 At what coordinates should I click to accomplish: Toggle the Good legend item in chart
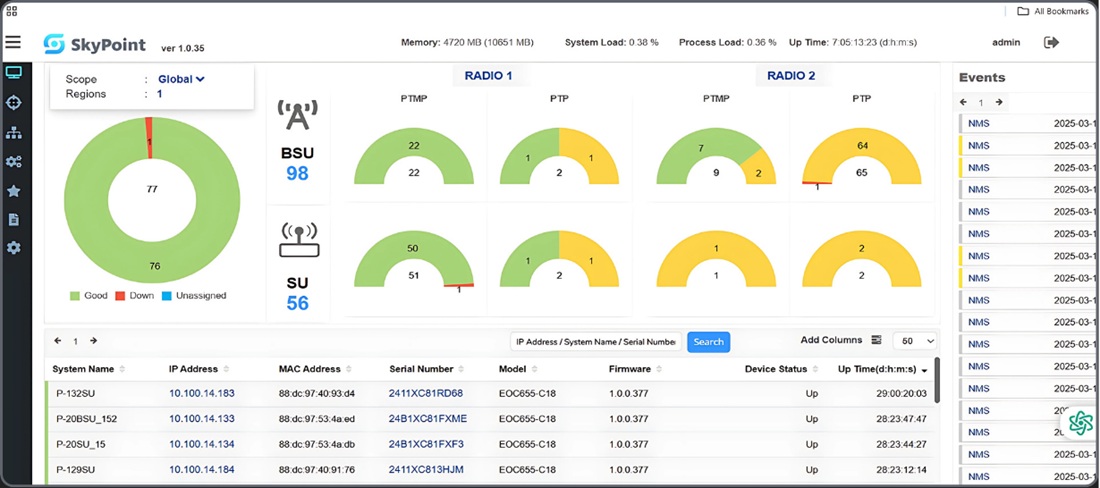click(88, 296)
